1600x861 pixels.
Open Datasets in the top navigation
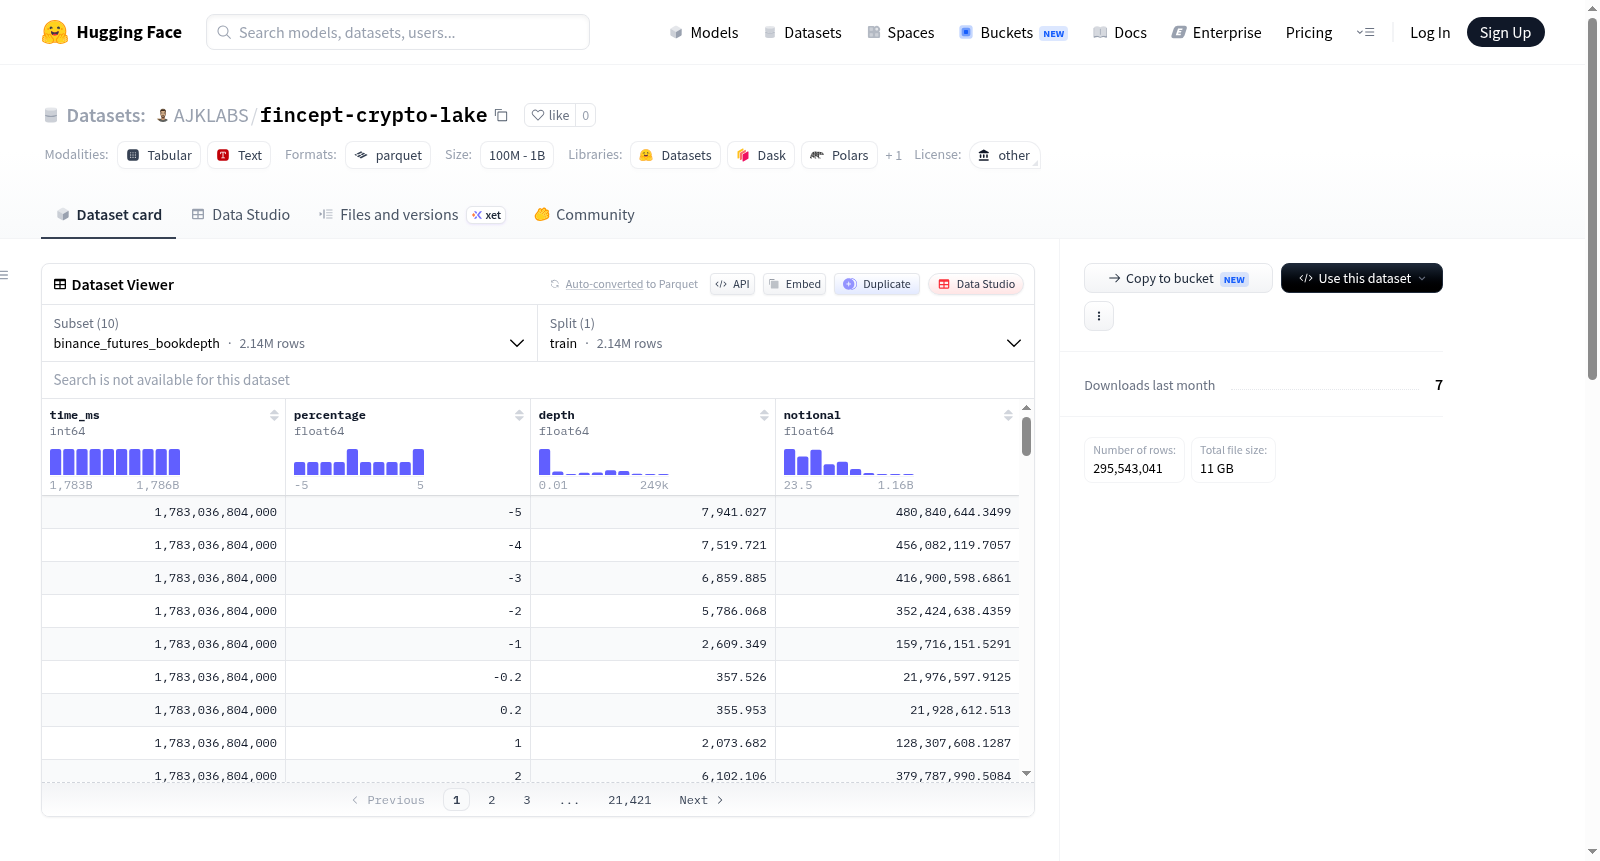point(803,33)
